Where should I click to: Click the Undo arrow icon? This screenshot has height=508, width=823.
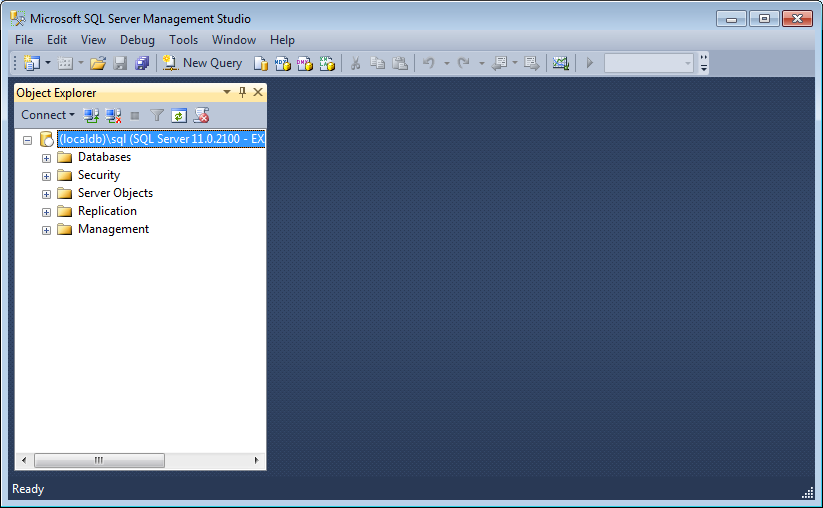click(429, 64)
